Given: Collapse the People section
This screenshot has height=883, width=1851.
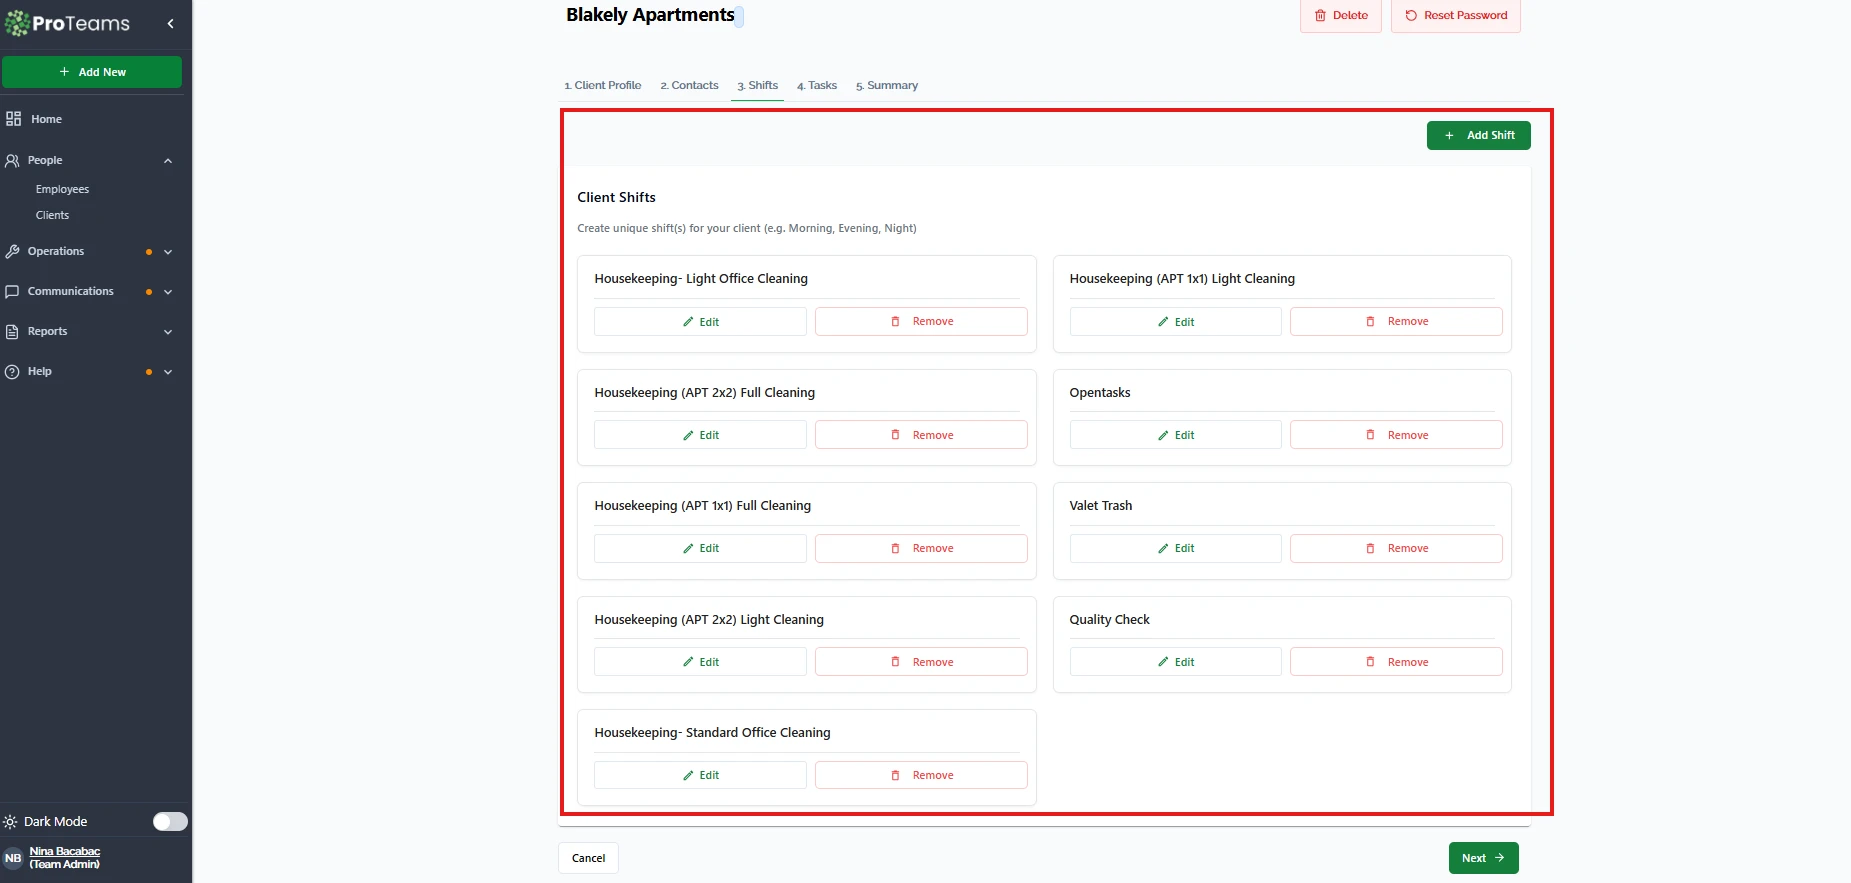Looking at the screenshot, I should (x=168, y=160).
